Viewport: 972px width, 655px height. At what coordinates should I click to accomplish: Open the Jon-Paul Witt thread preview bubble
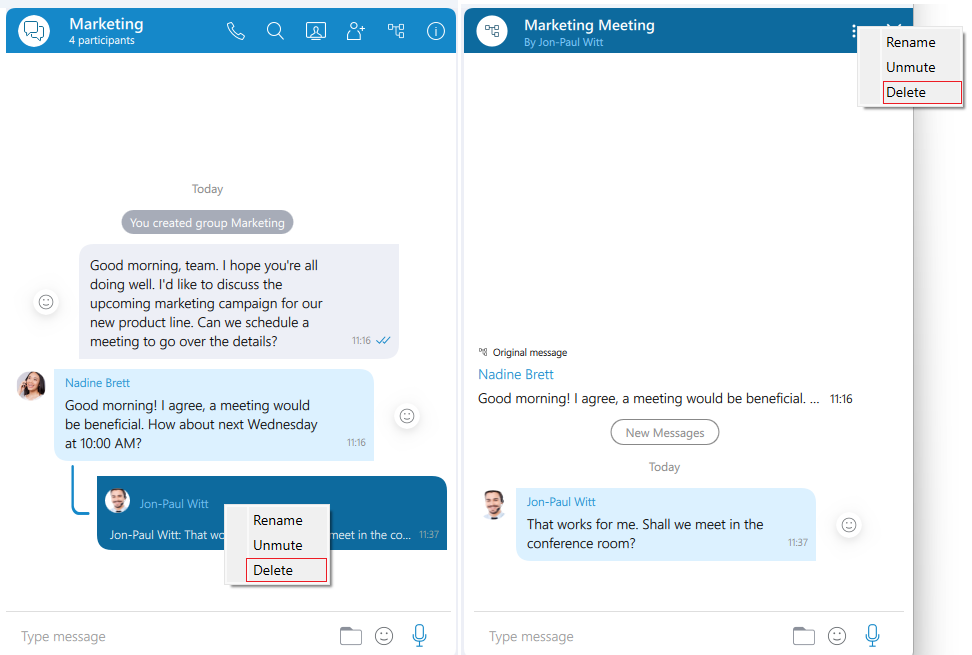point(272,513)
